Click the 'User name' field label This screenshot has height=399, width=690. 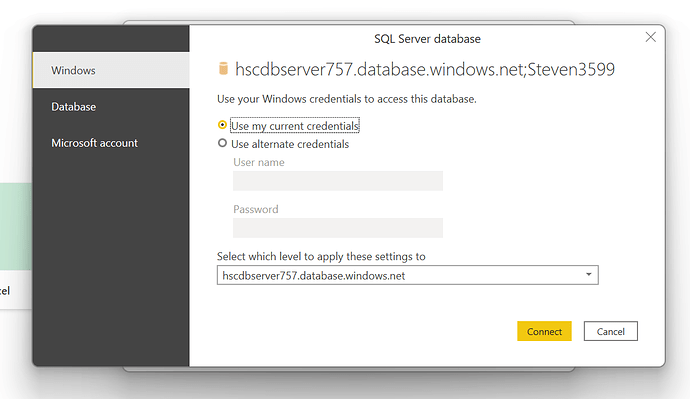259,162
